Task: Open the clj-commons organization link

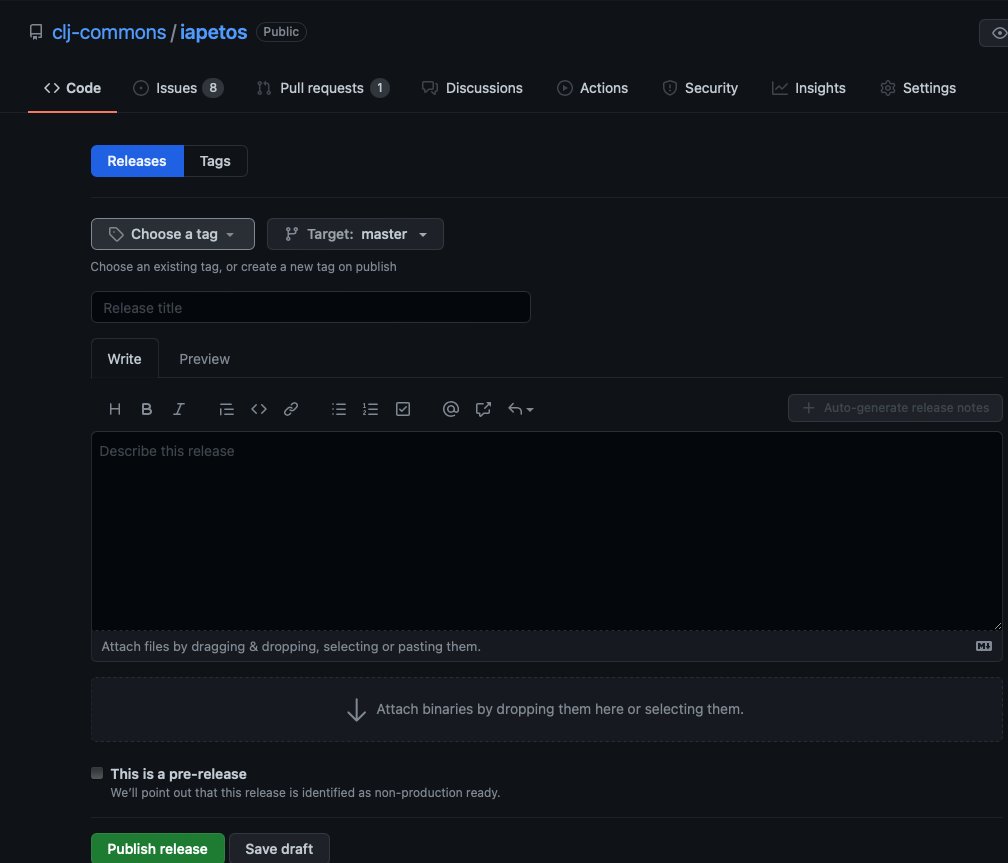Action: coord(109,32)
